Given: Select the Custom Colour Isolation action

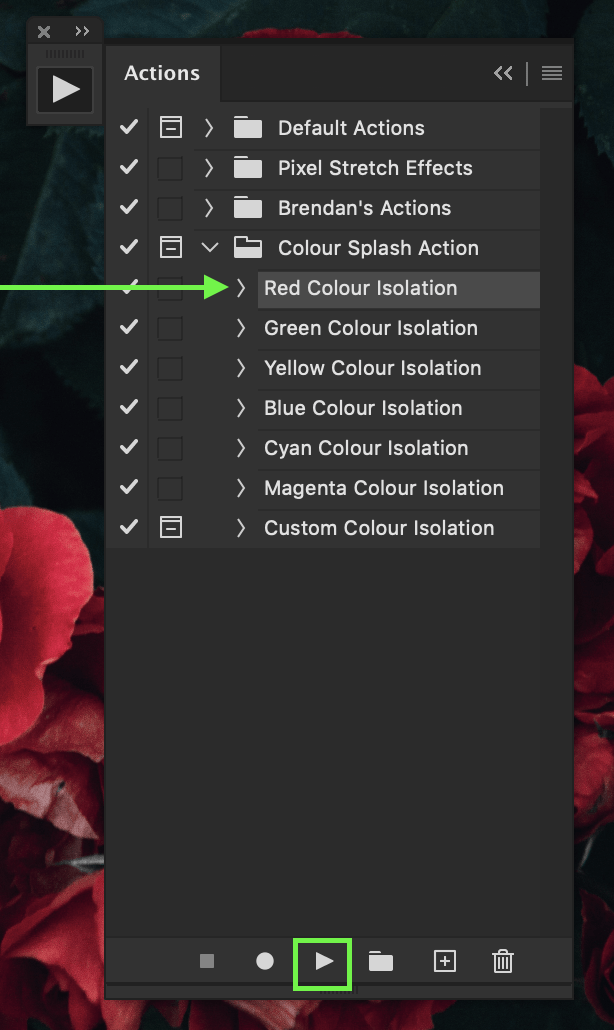Looking at the screenshot, I should click(379, 528).
